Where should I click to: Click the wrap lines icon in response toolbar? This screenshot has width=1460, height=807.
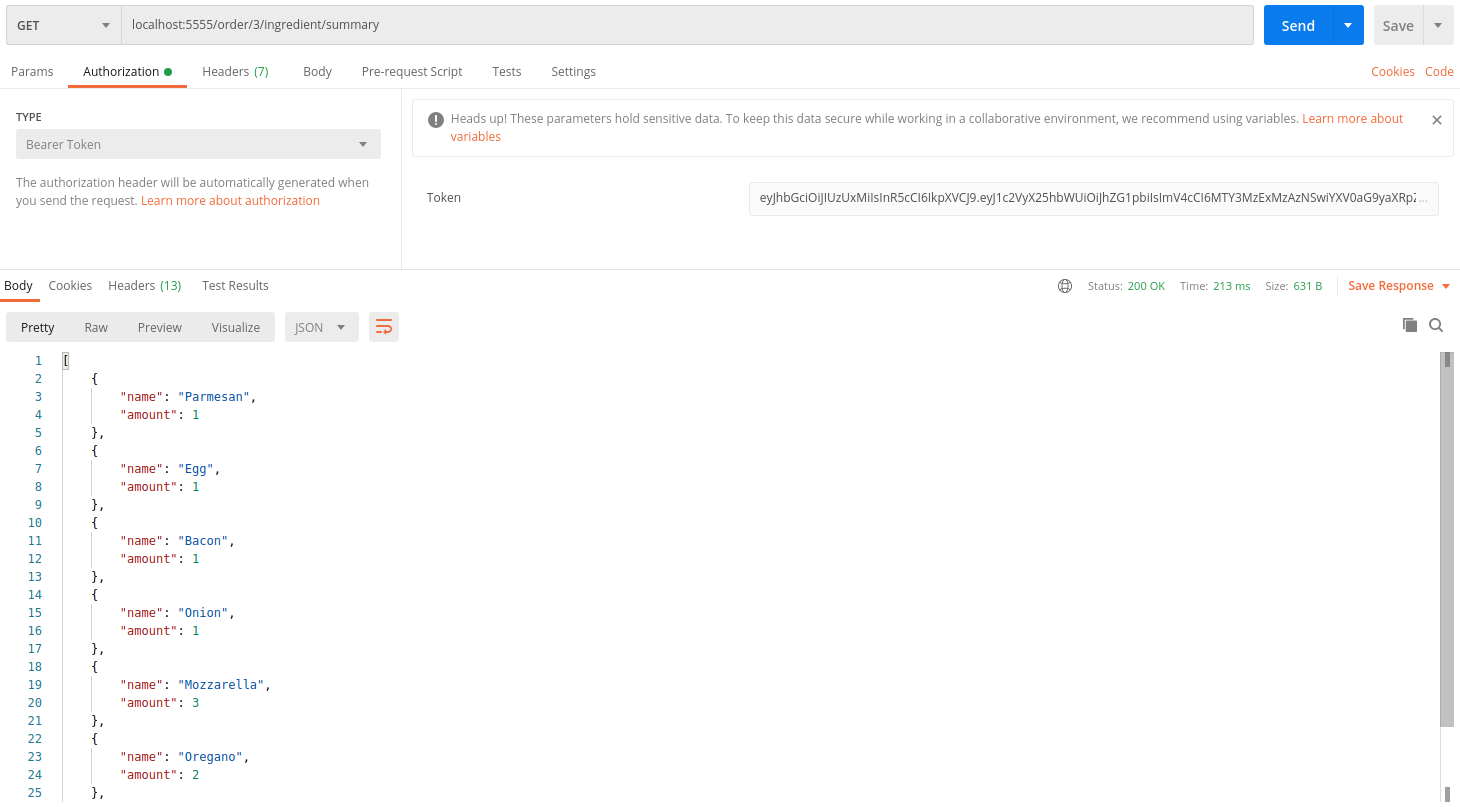click(384, 327)
